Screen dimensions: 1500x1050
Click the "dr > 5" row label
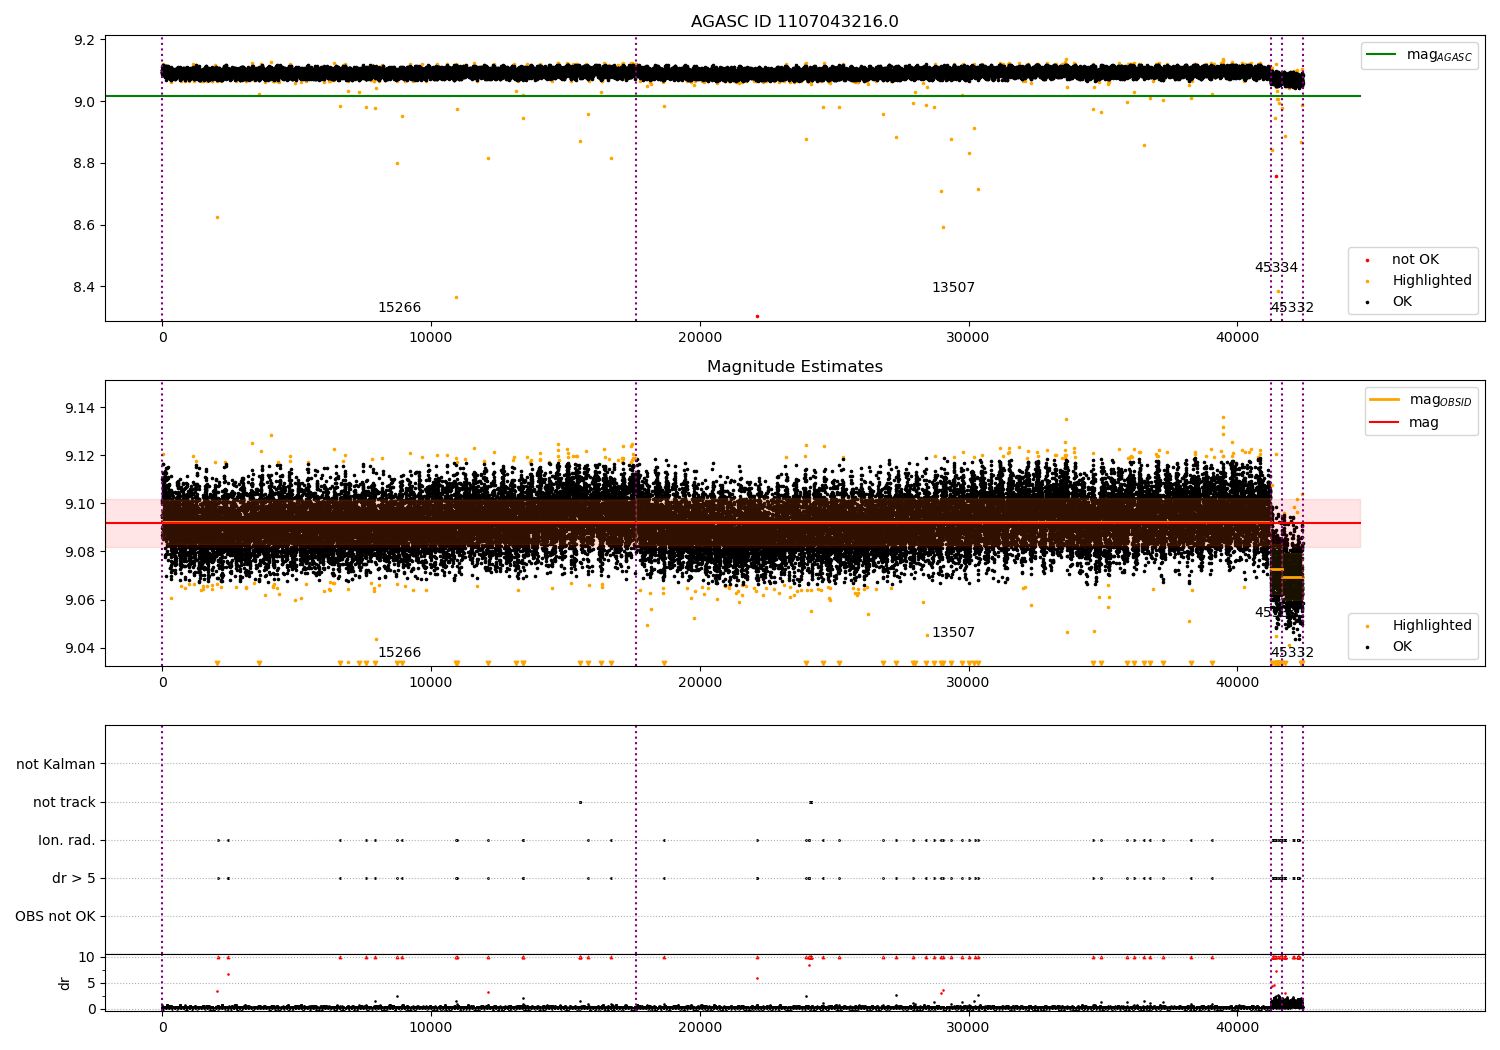(x=74, y=878)
